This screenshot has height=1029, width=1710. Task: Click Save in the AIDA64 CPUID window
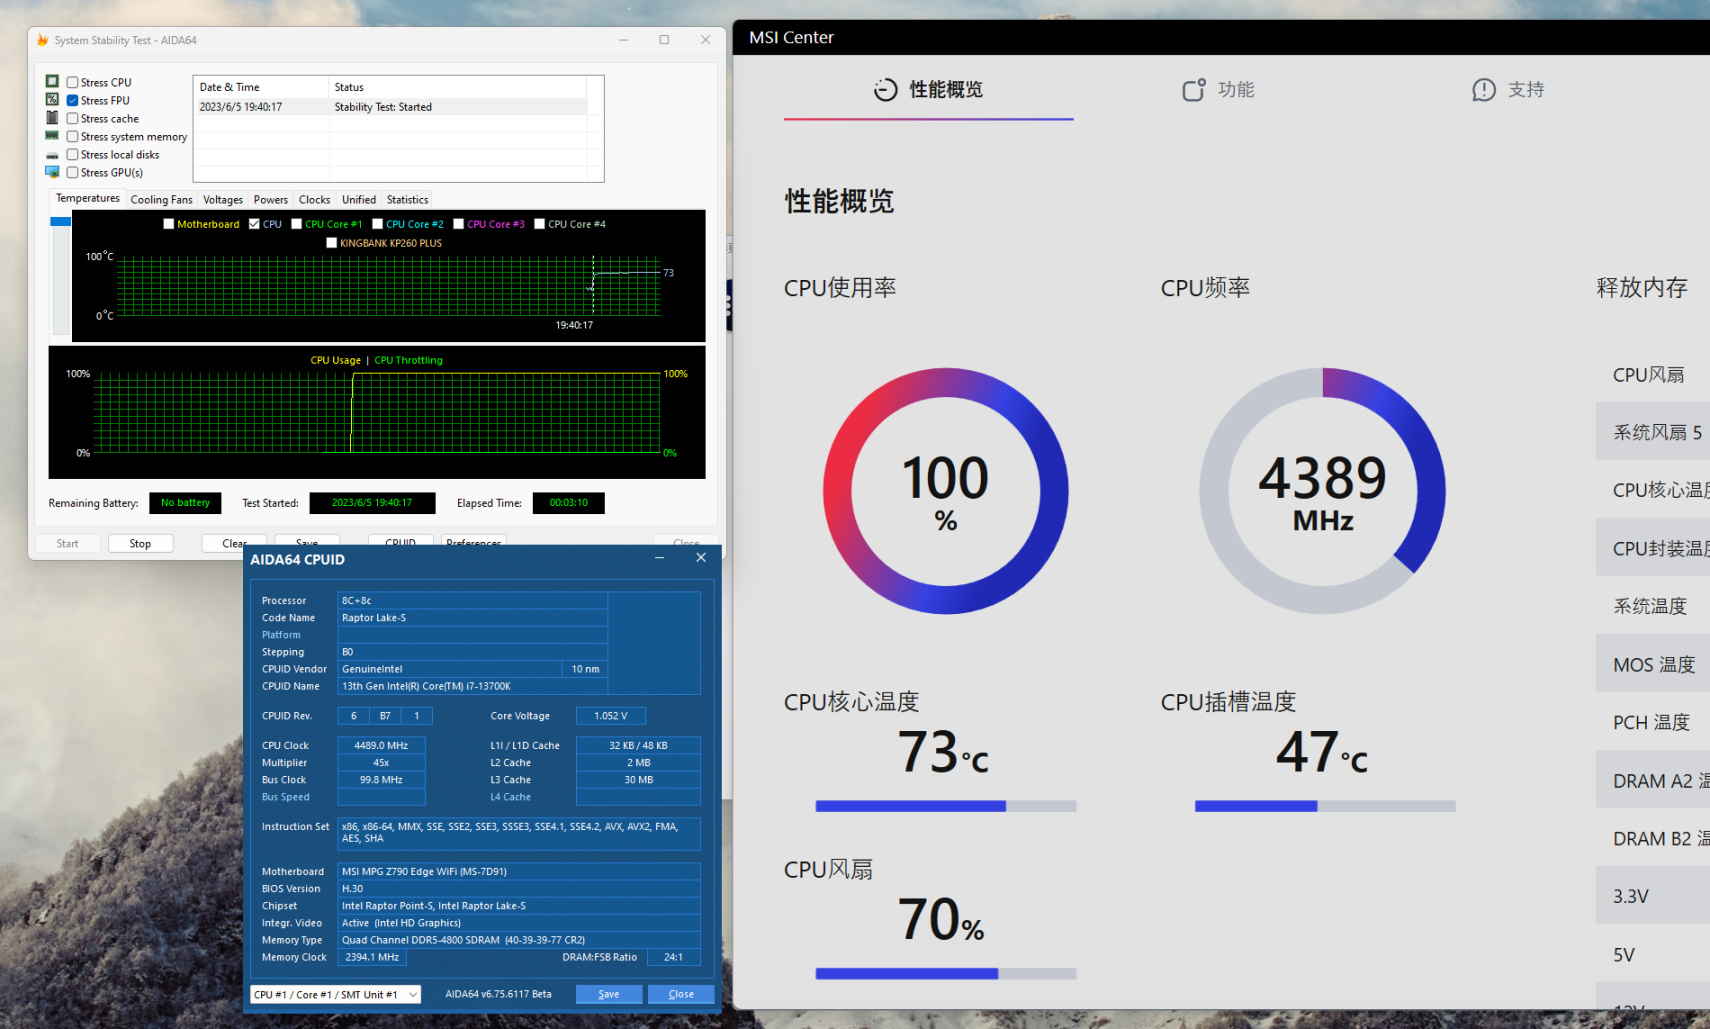point(609,994)
